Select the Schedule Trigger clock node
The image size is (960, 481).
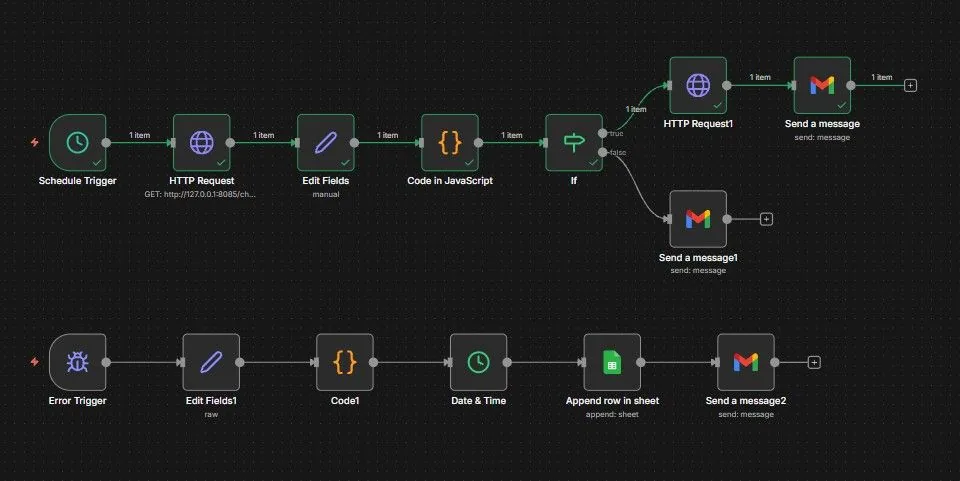(78, 143)
